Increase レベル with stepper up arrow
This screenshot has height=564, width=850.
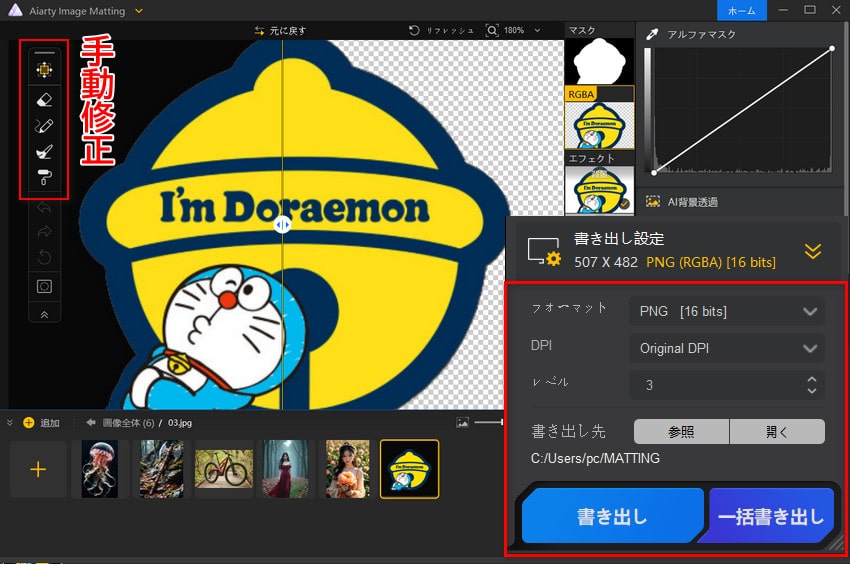coord(812,379)
